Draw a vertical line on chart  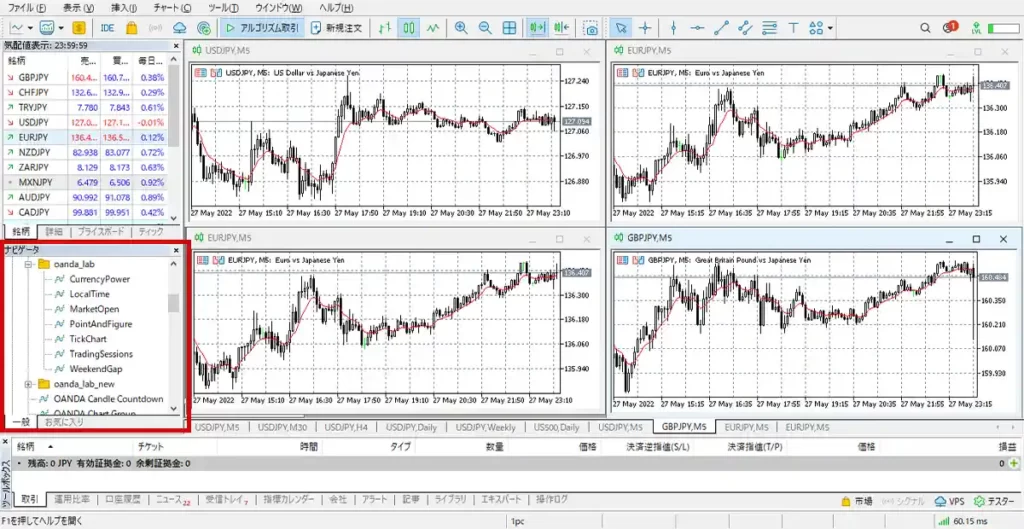point(673,28)
